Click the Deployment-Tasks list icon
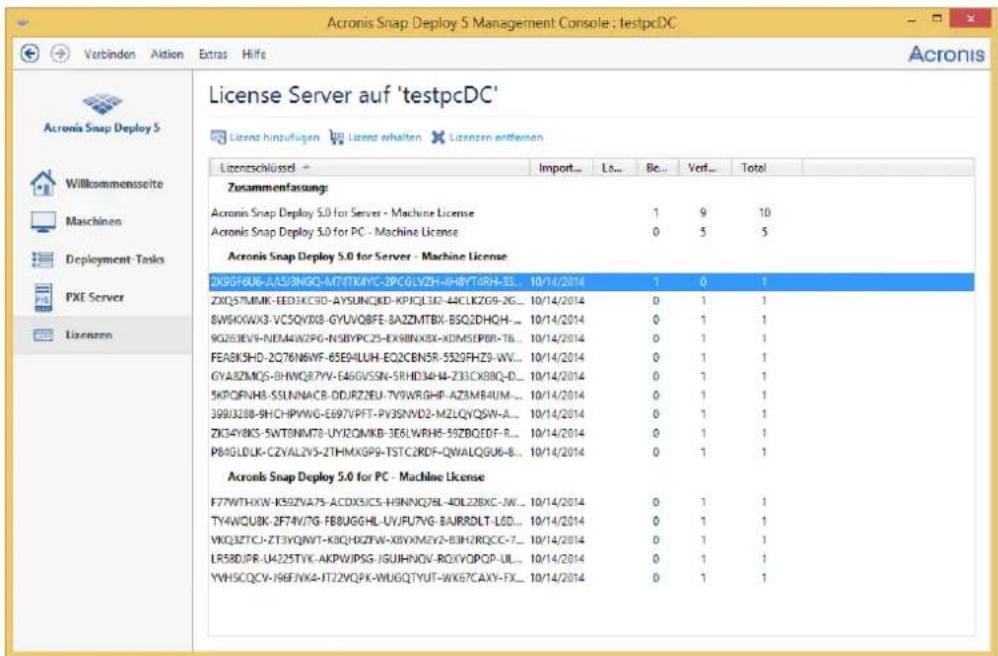The image size is (998, 656). (43, 259)
